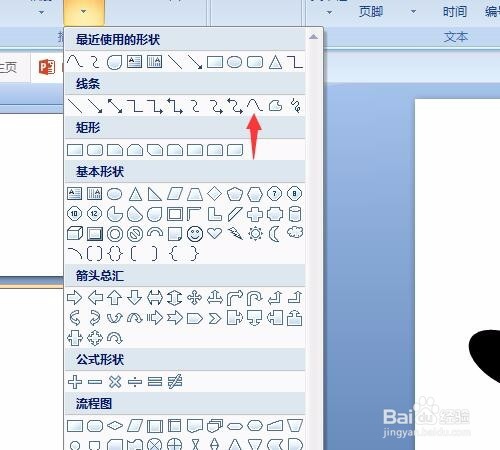Insert the Right Triangle basic shape
500x450 pixels.
tap(155, 194)
